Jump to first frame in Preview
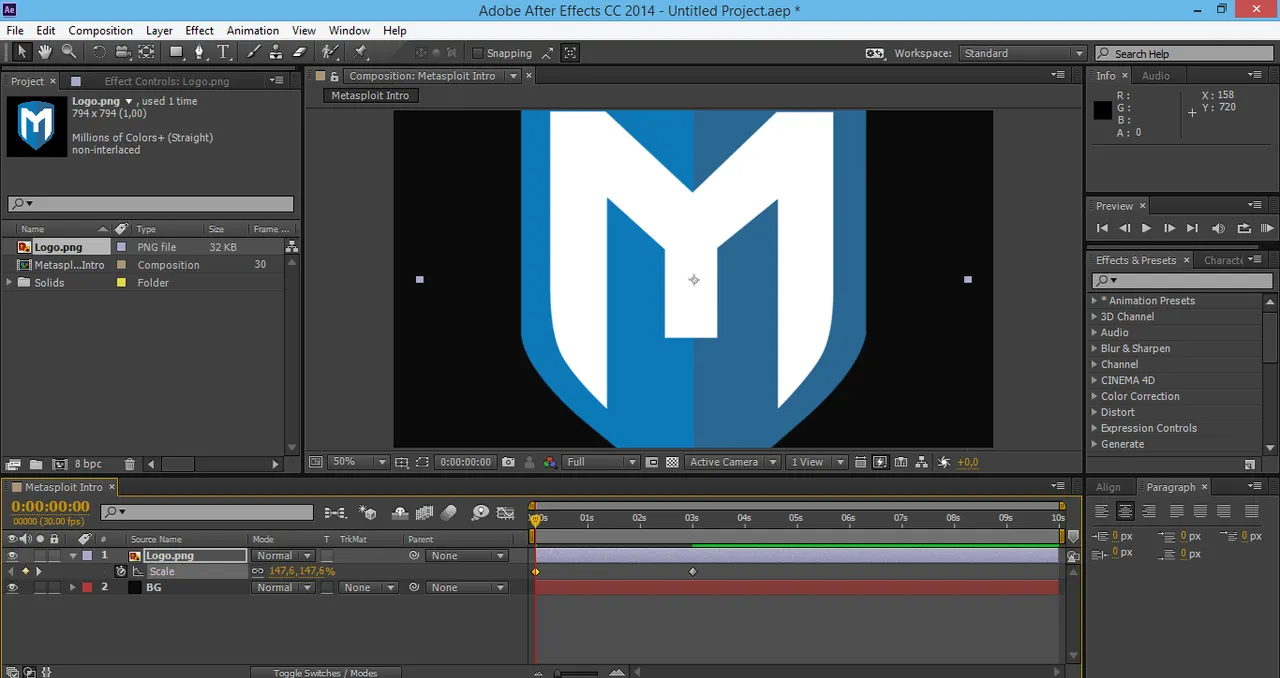The height and width of the screenshot is (678, 1280). (x=1102, y=228)
